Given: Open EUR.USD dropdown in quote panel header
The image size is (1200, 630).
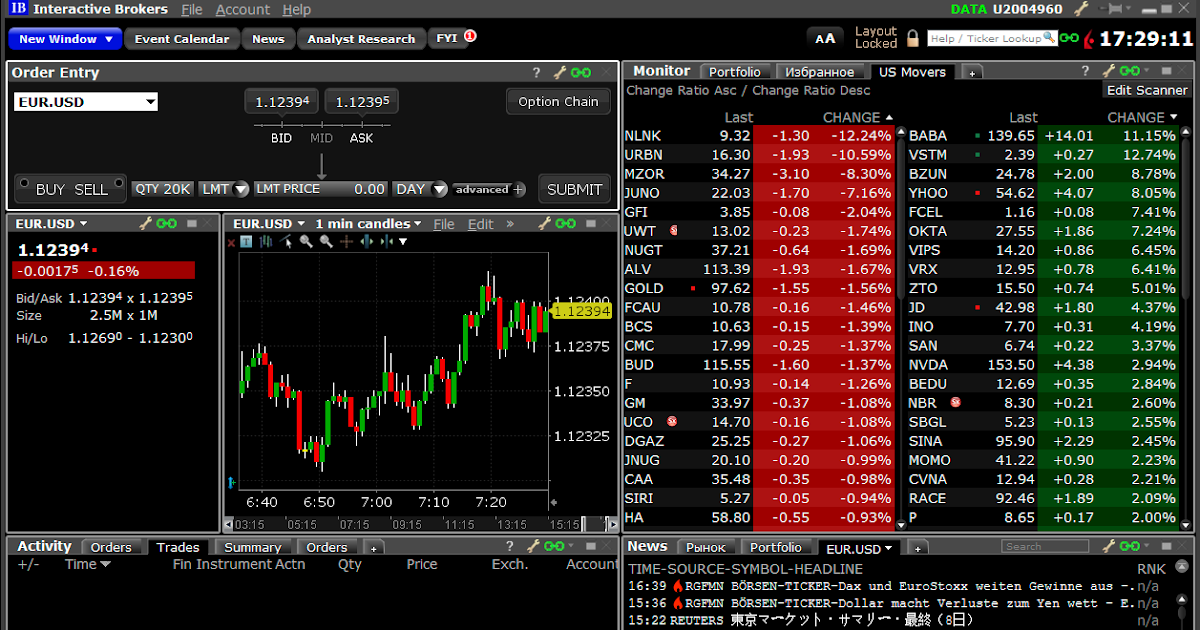Looking at the screenshot, I should click(x=83, y=224).
